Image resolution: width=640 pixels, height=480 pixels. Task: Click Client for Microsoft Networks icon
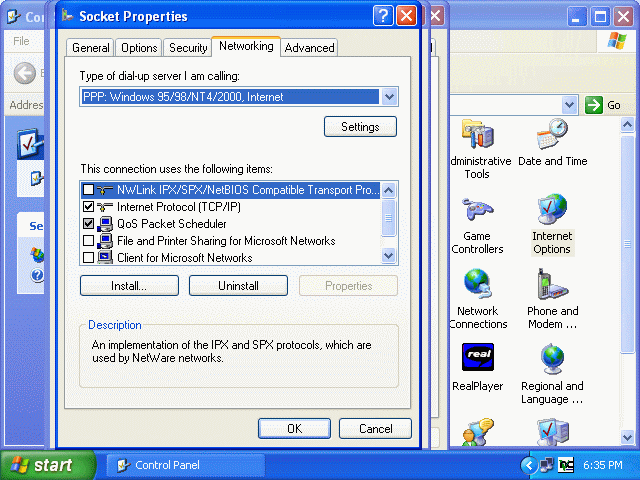pyautogui.click(x=105, y=258)
